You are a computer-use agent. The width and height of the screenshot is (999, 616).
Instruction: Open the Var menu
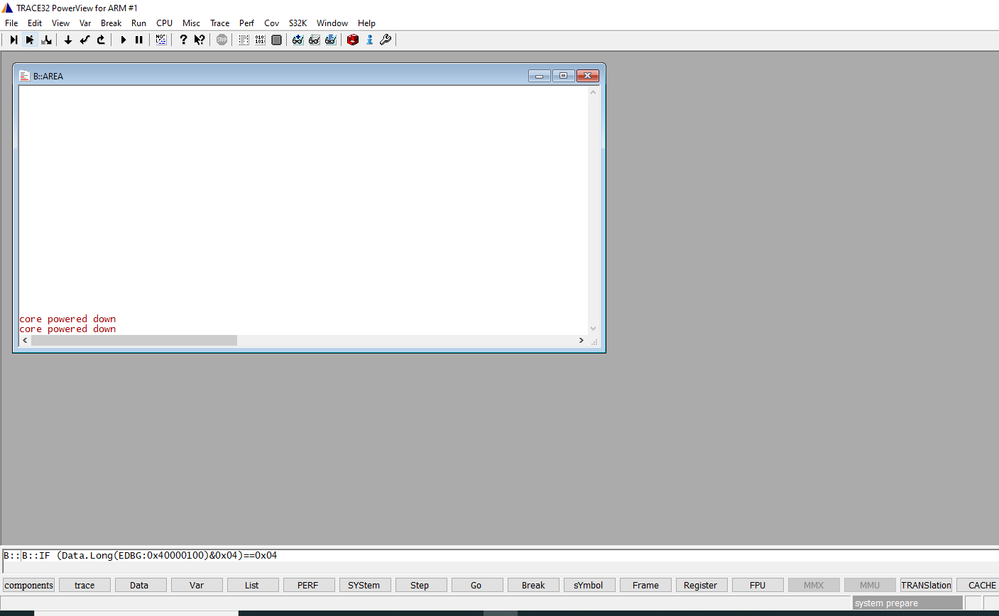click(x=85, y=23)
